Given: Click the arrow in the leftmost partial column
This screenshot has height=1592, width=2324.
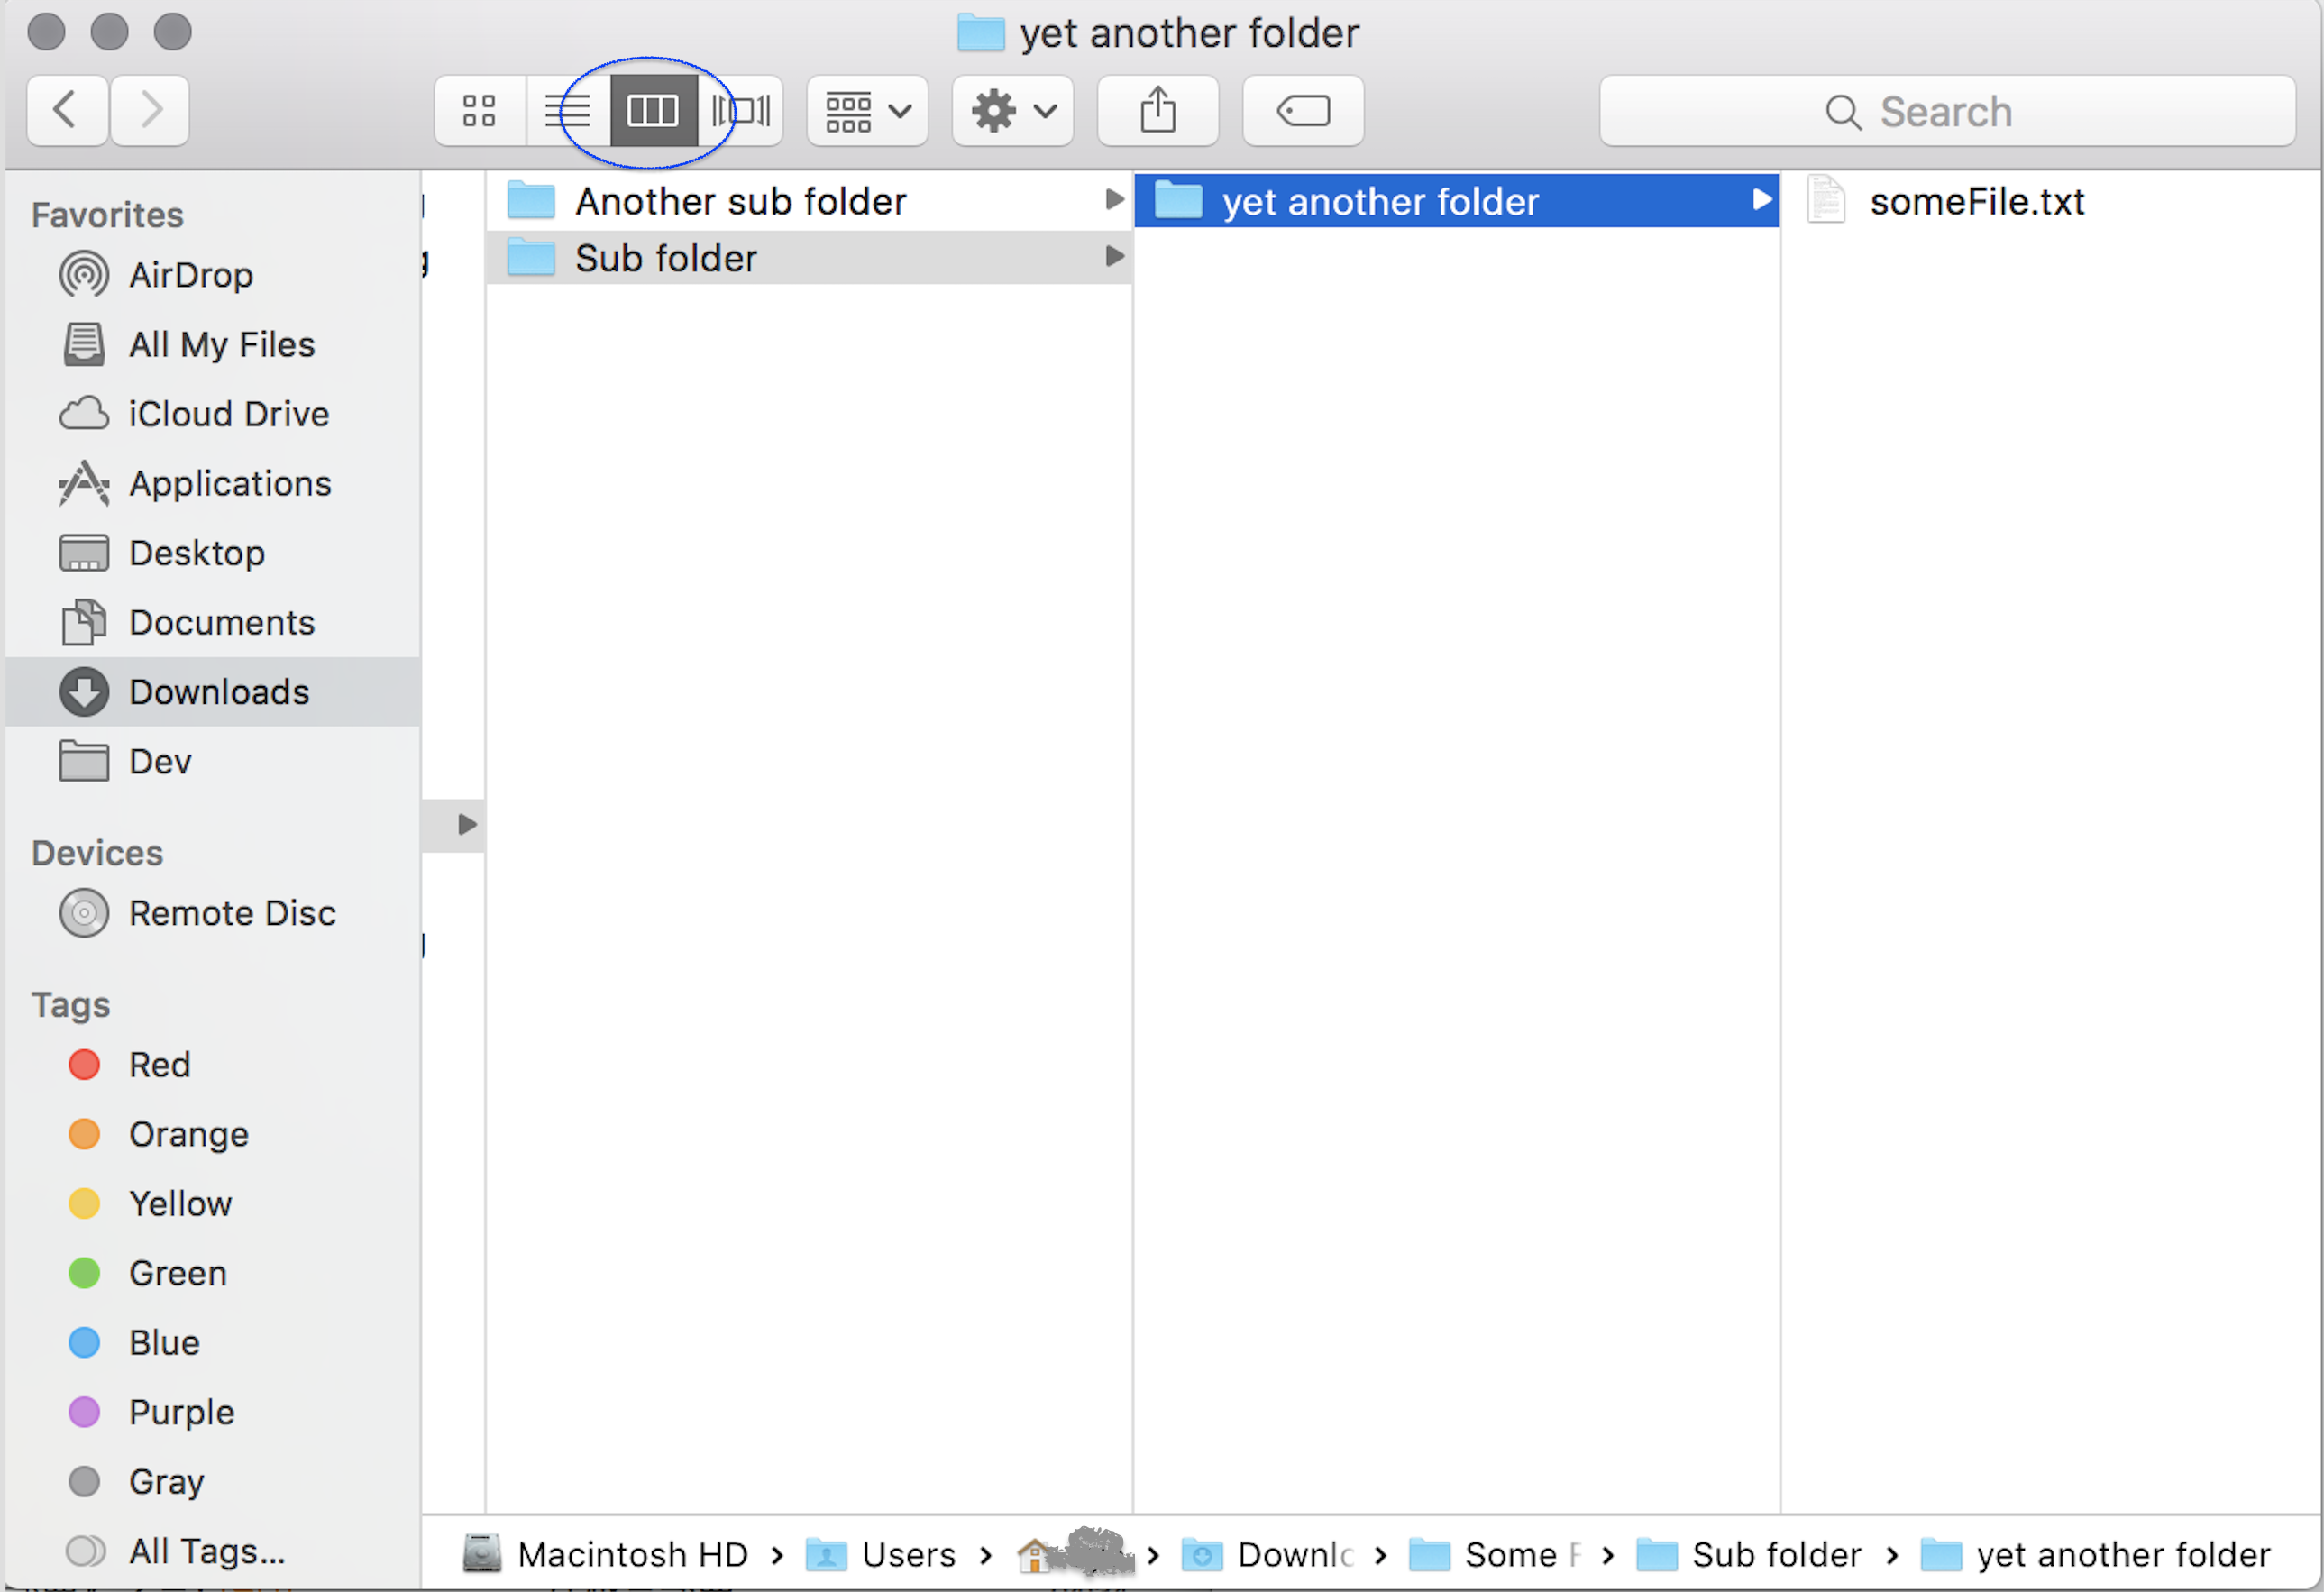Looking at the screenshot, I should [467, 824].
